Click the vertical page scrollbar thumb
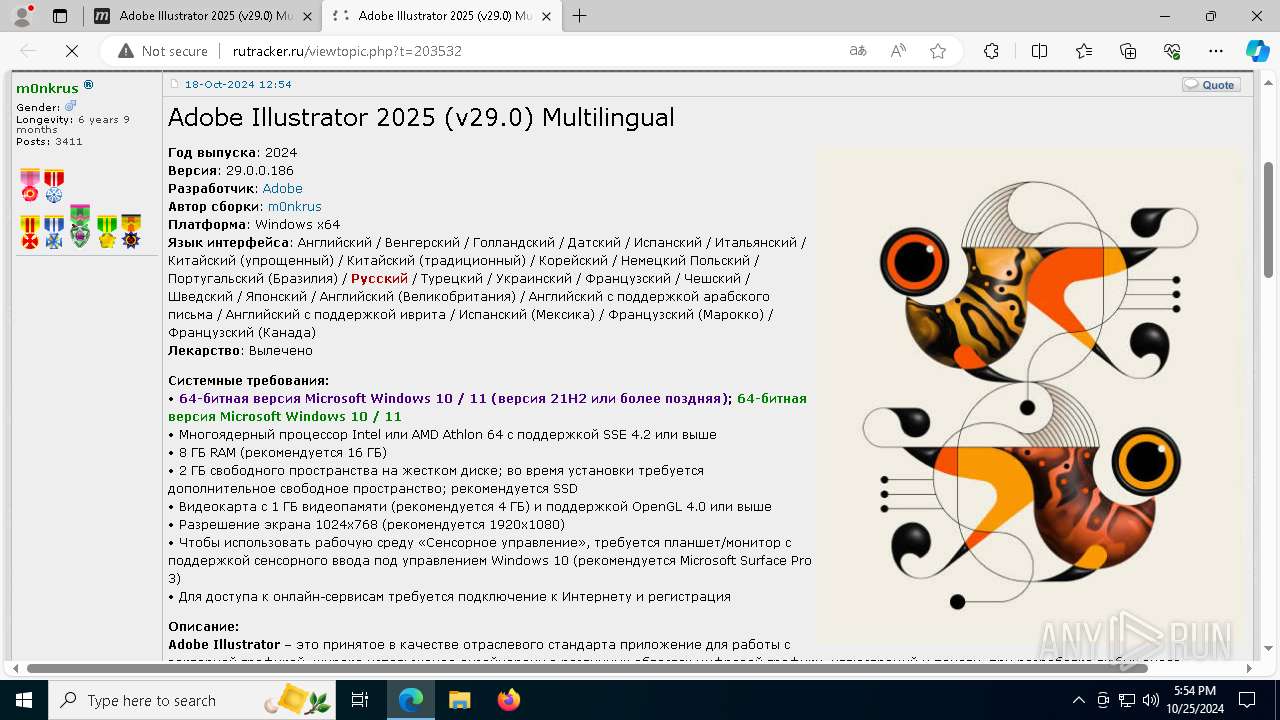This screenshot has height=720, width=1280. pyautogui.click(x=1269, y=219)
